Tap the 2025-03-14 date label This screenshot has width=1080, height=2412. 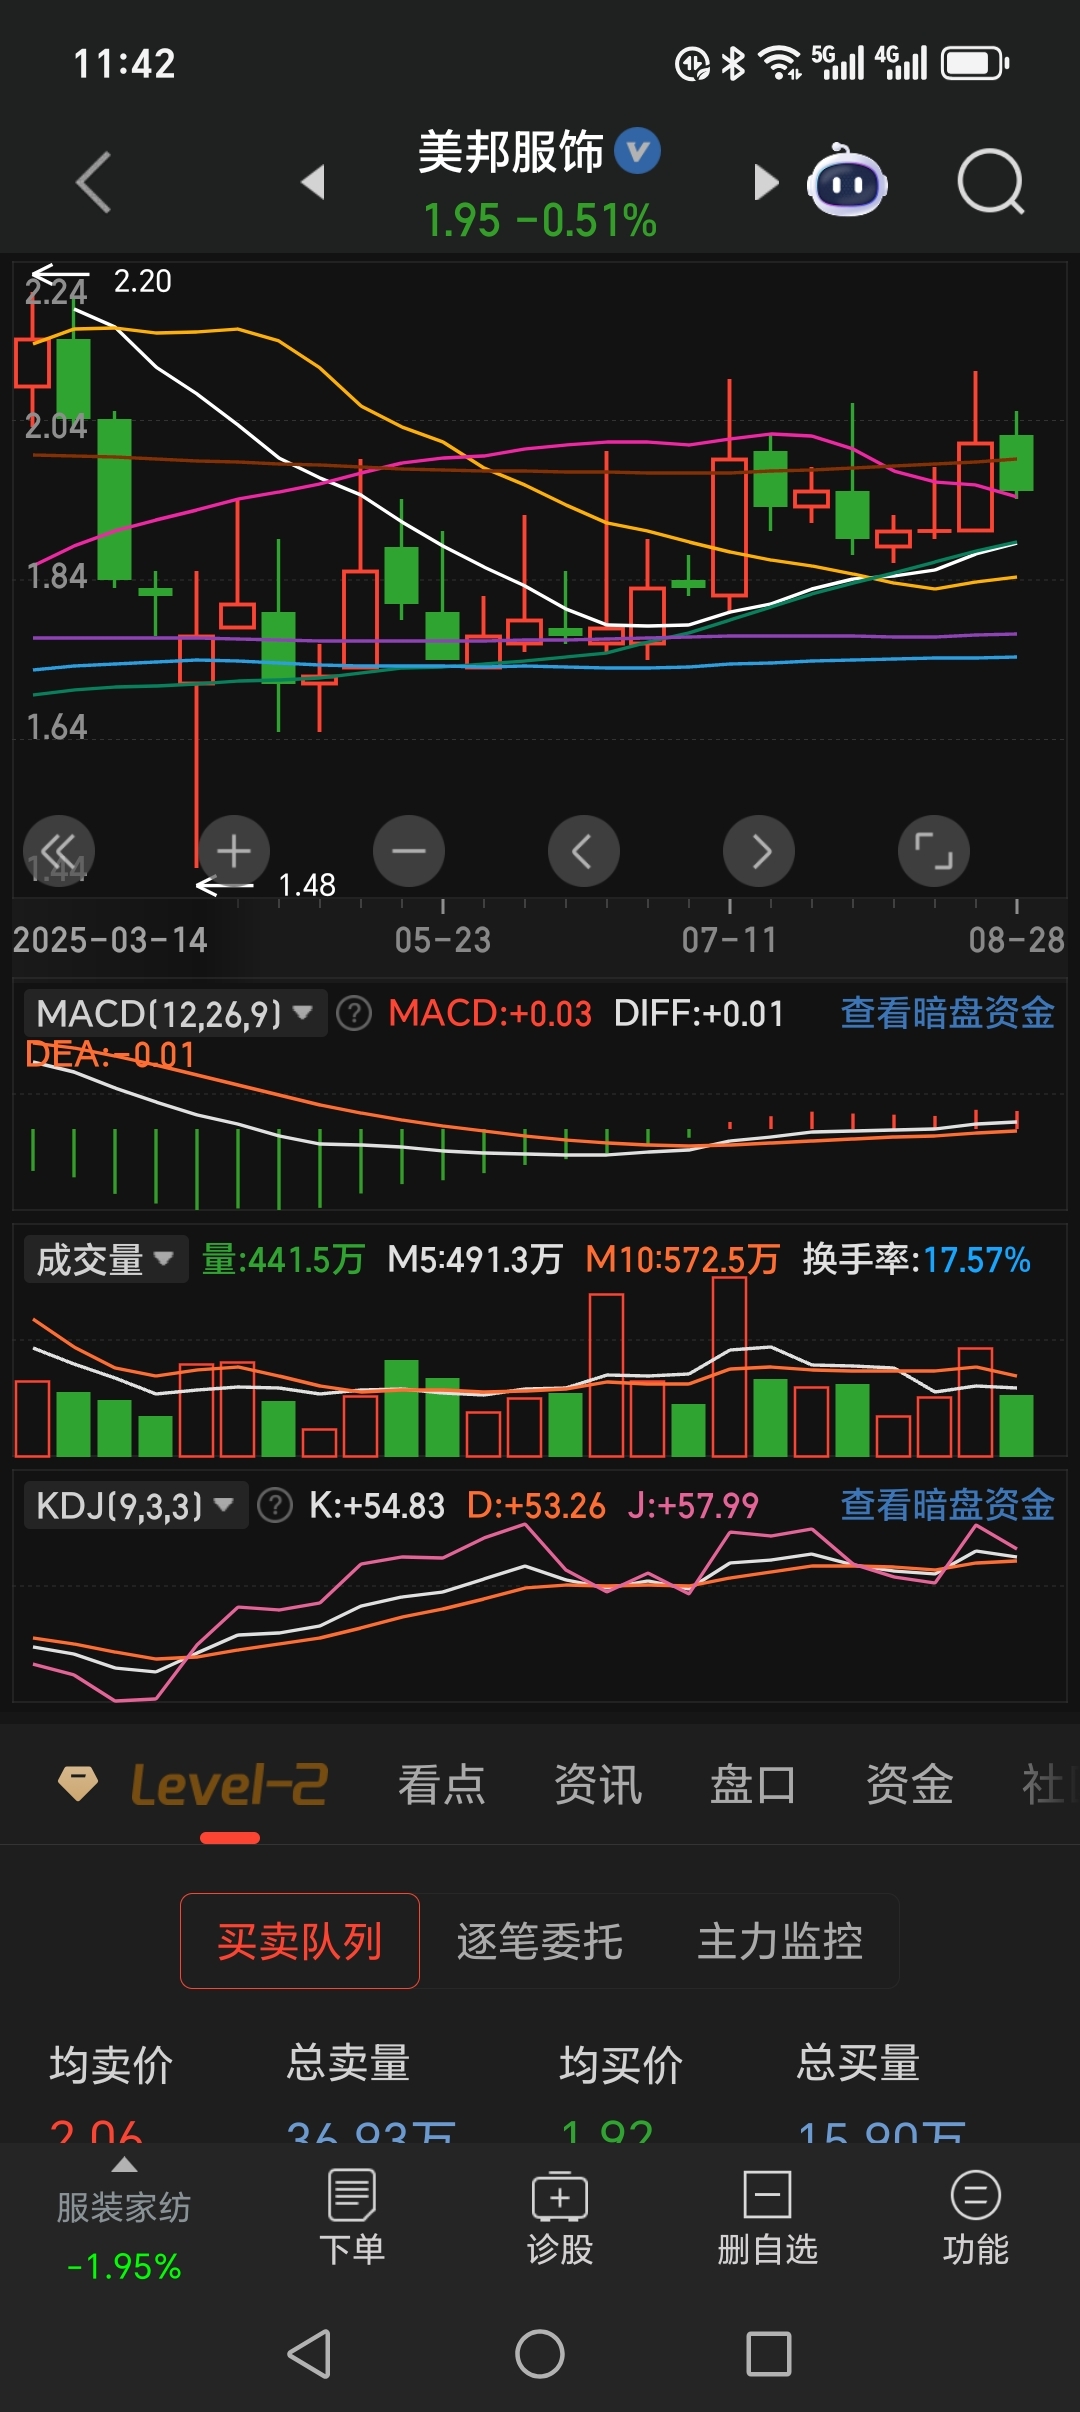(110, 940)
